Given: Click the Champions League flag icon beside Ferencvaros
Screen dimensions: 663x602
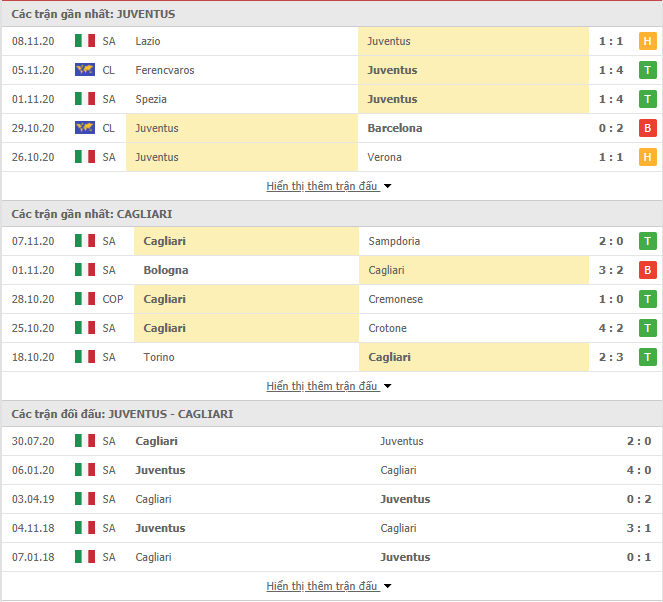Looking at the screenshot, I should pos(85,70).
